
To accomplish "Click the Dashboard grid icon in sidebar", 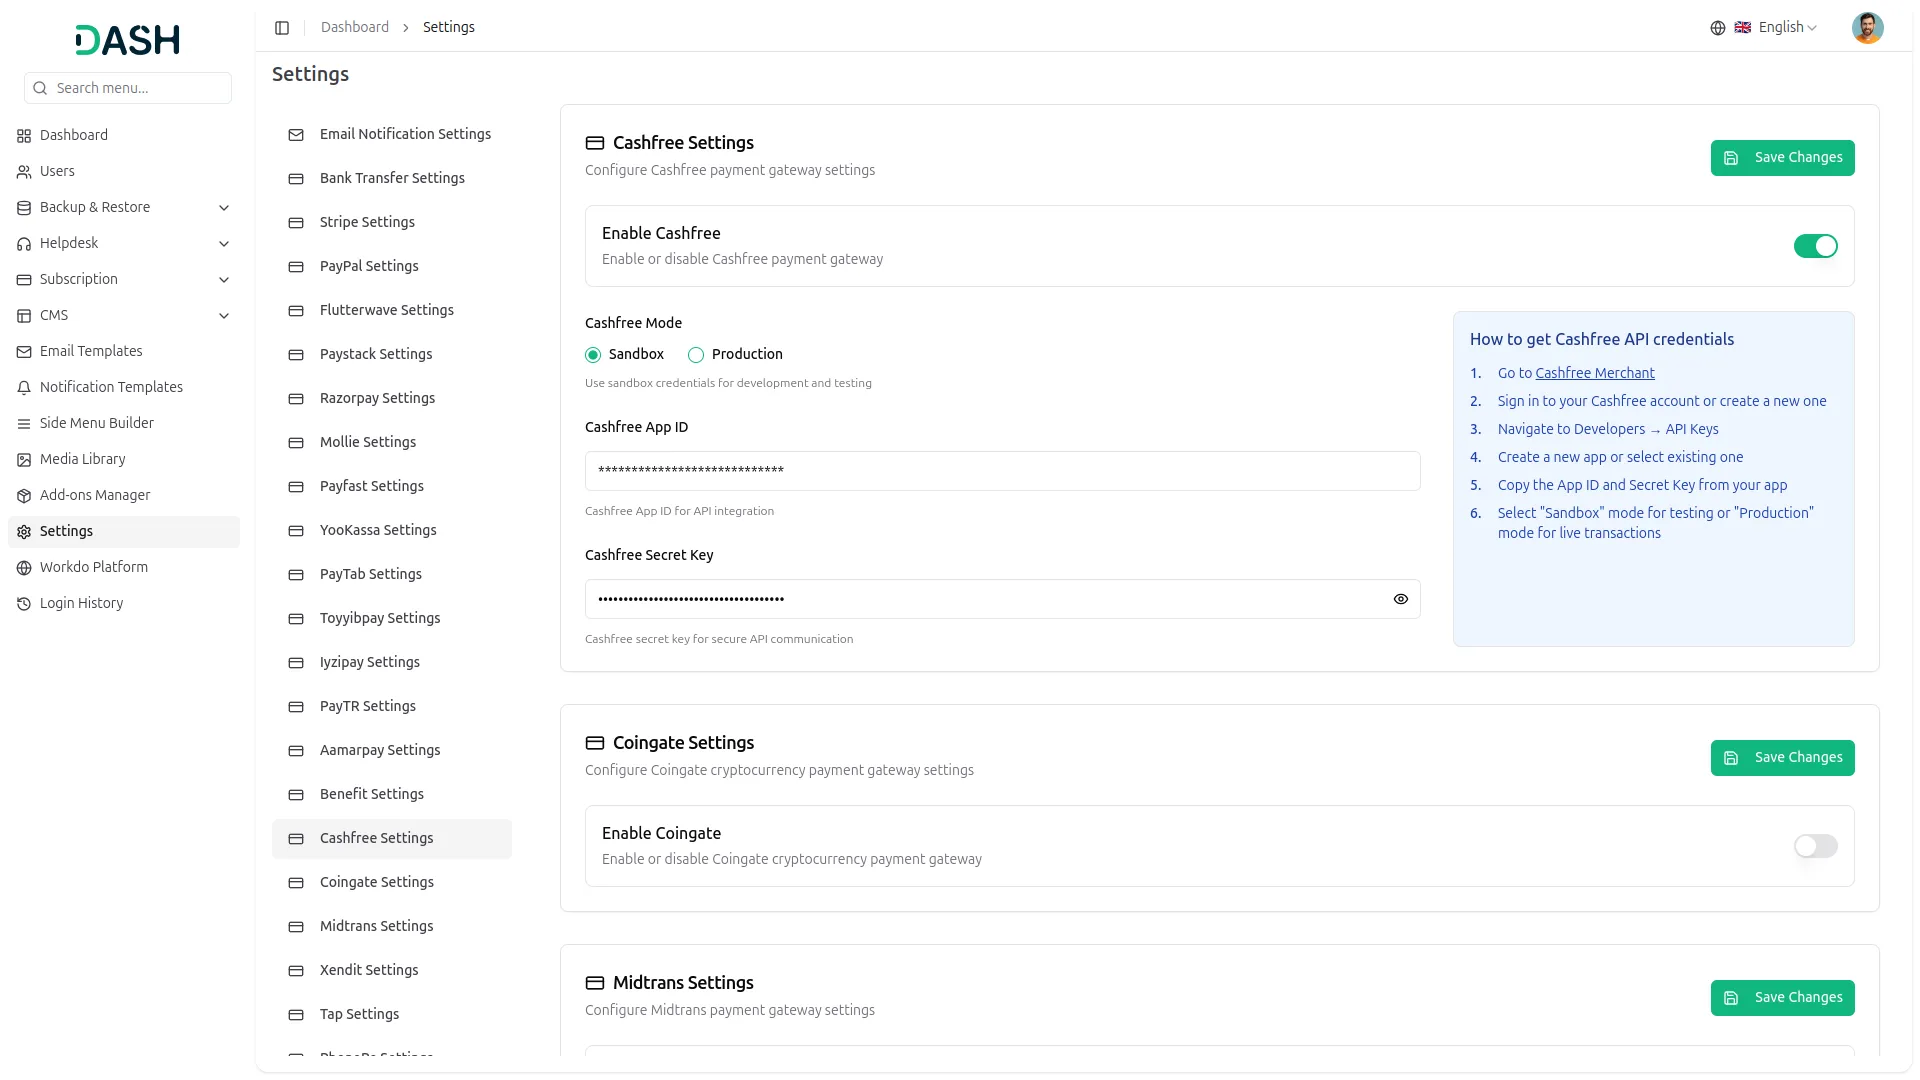I will (24, 136).
